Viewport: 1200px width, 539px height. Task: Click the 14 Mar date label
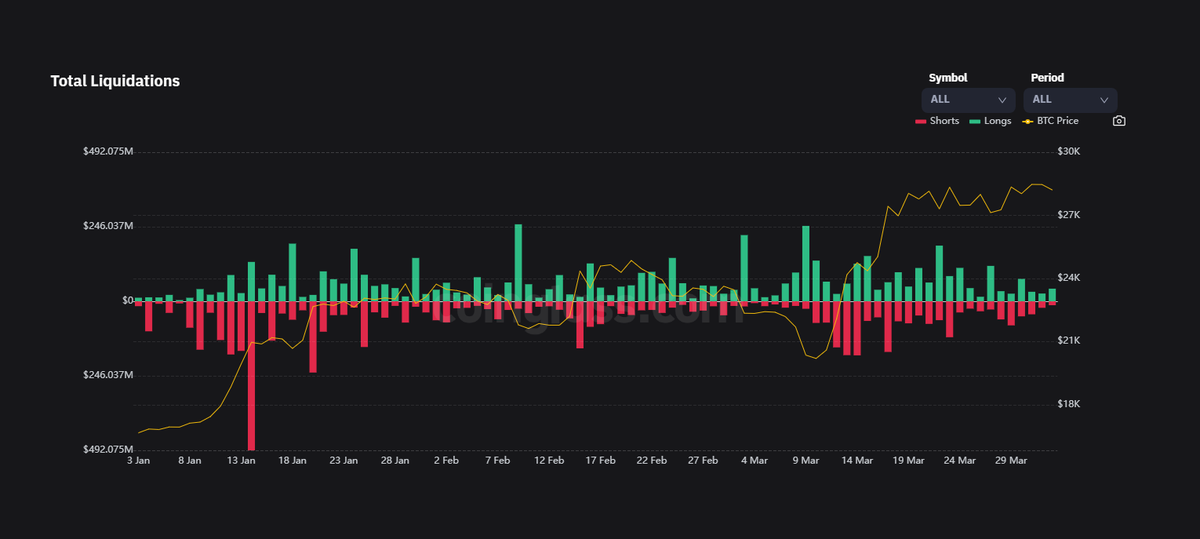click(x=857, y=461)
